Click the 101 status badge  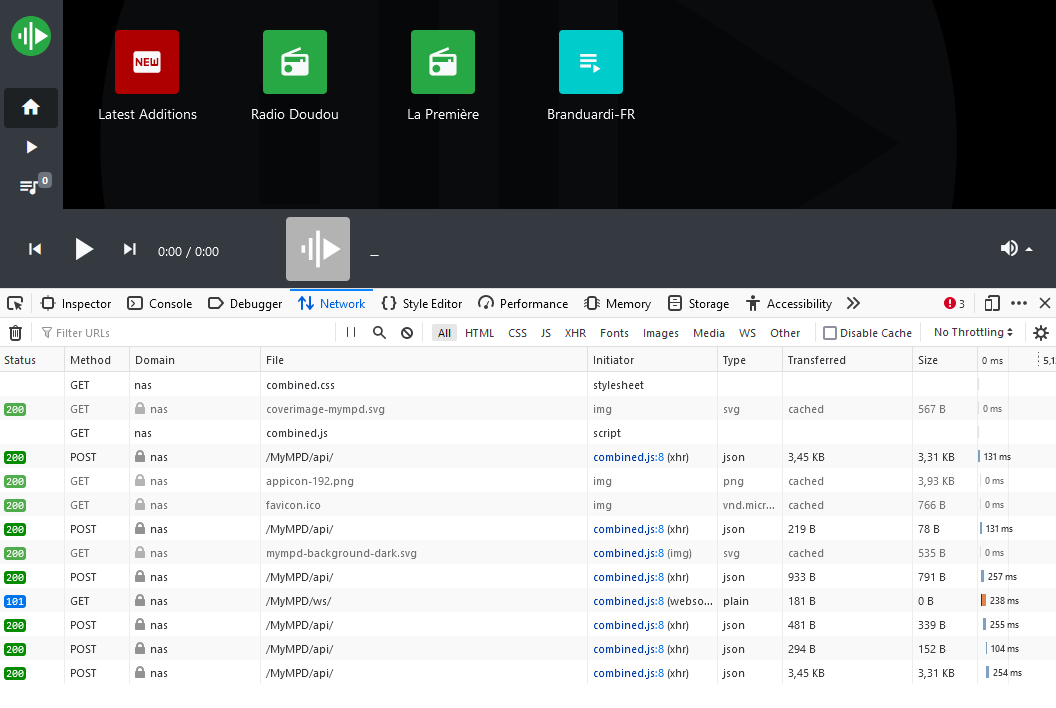coord(15,602)
